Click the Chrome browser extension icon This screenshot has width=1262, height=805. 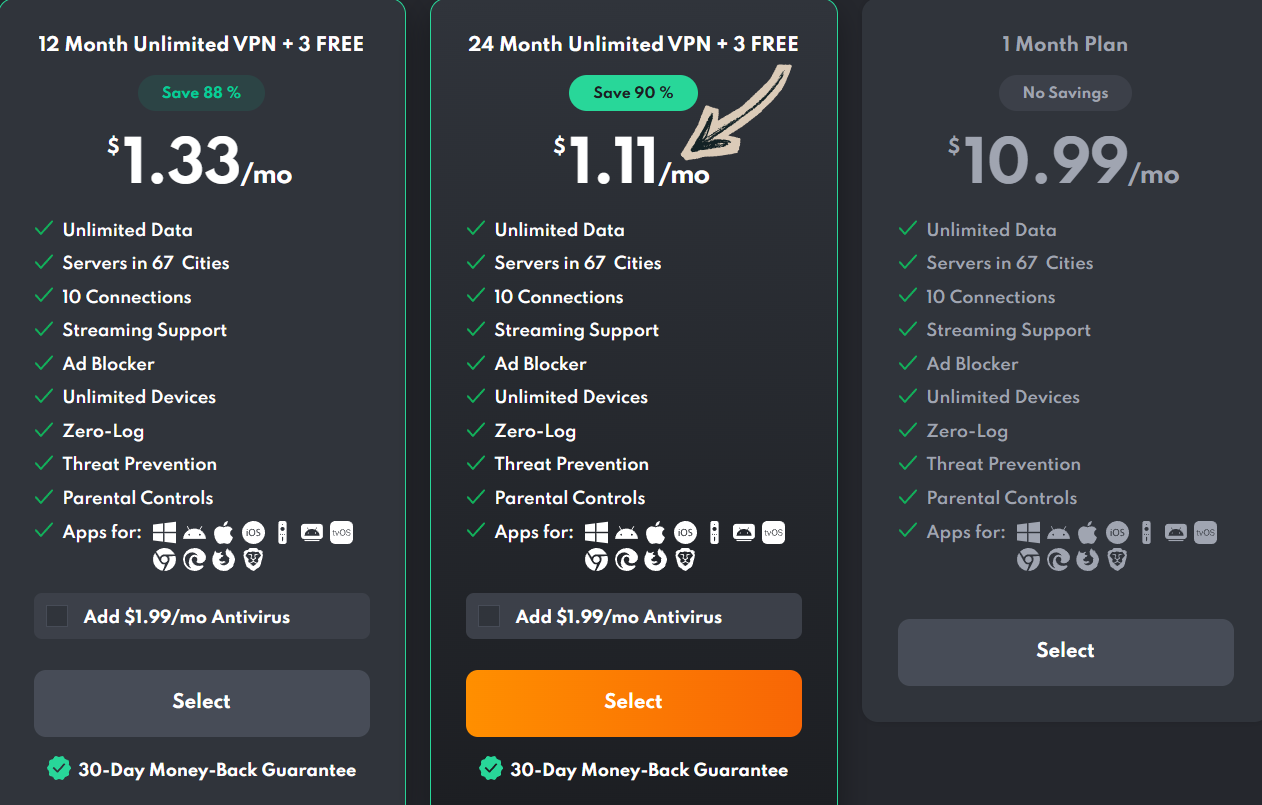pos(597,559)
